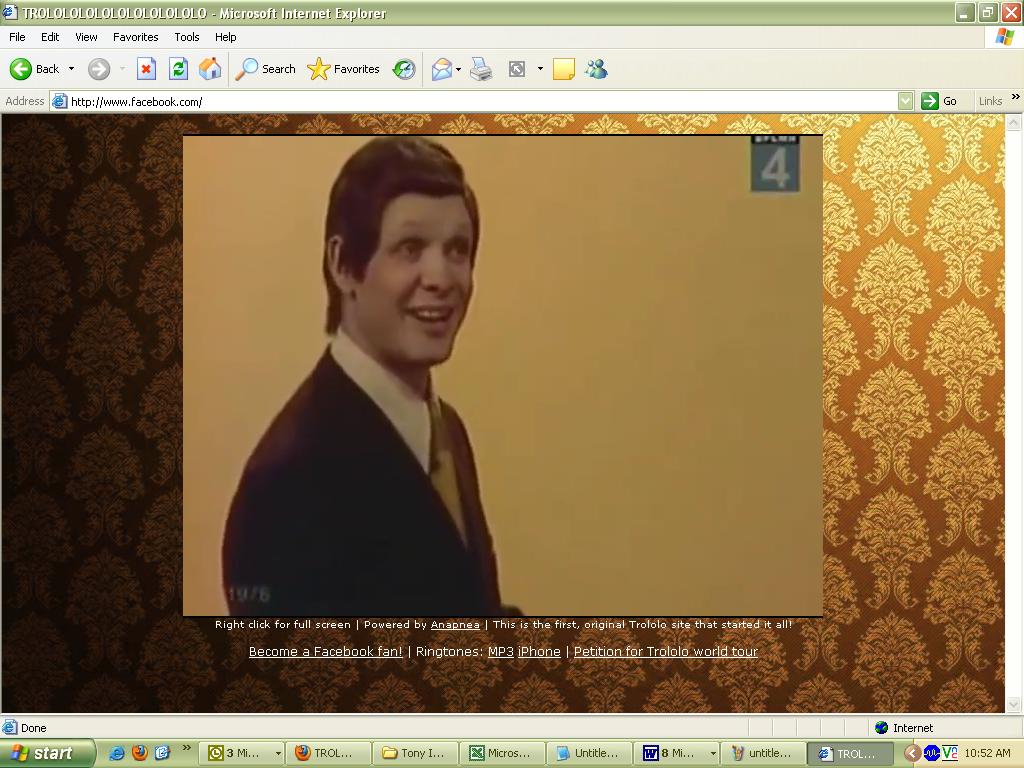This screenshot has width=1024, height=768.
Task: Click the page scrollbar down arrow
Action: (1014, 704)
